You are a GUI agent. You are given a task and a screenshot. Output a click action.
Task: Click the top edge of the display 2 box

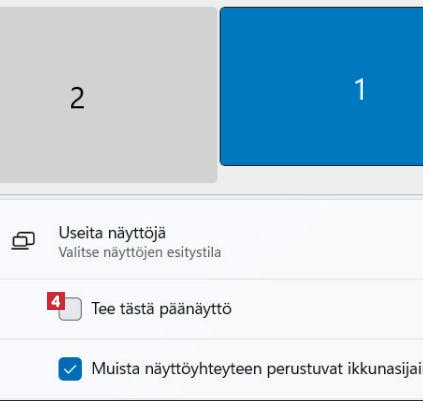pyautogui.click(x=108, y=7)
